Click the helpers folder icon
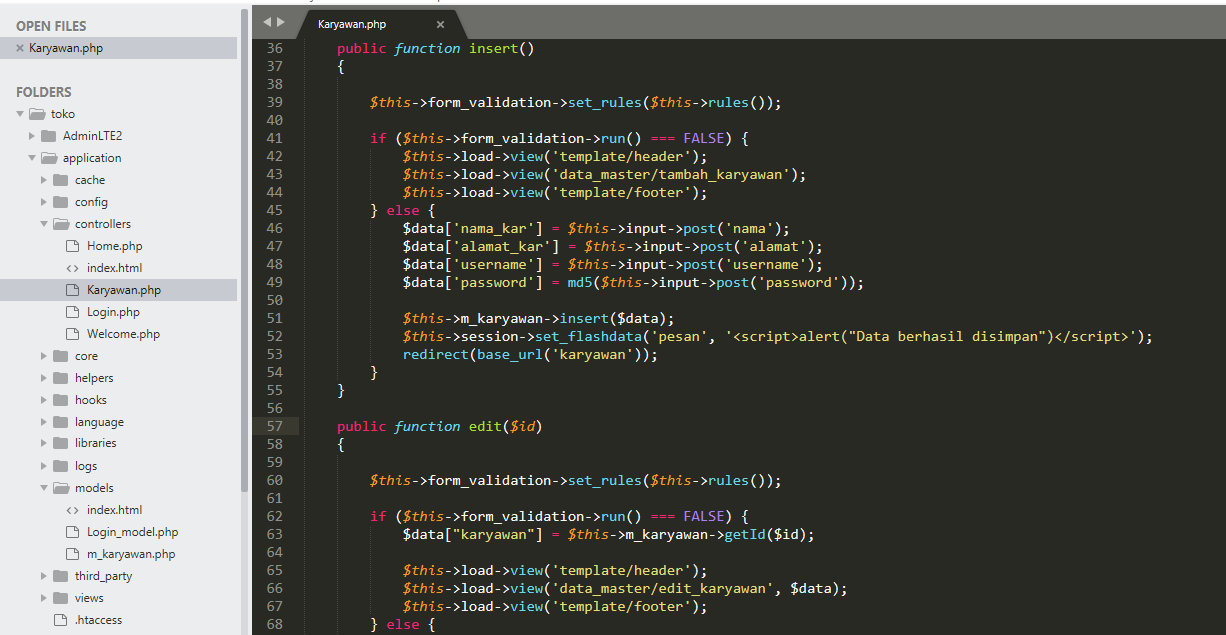Screen dimensions: 1226x635 point(61,378)
